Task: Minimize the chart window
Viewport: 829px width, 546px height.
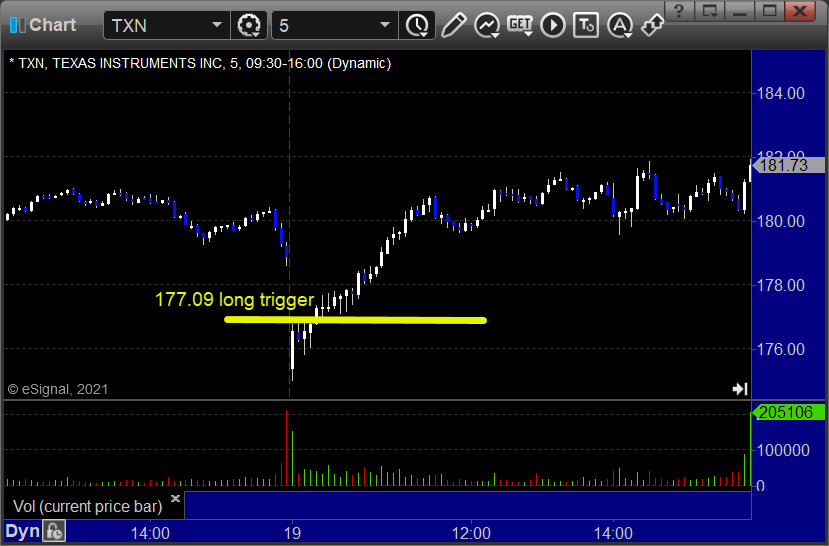Action: pos(740,11)
